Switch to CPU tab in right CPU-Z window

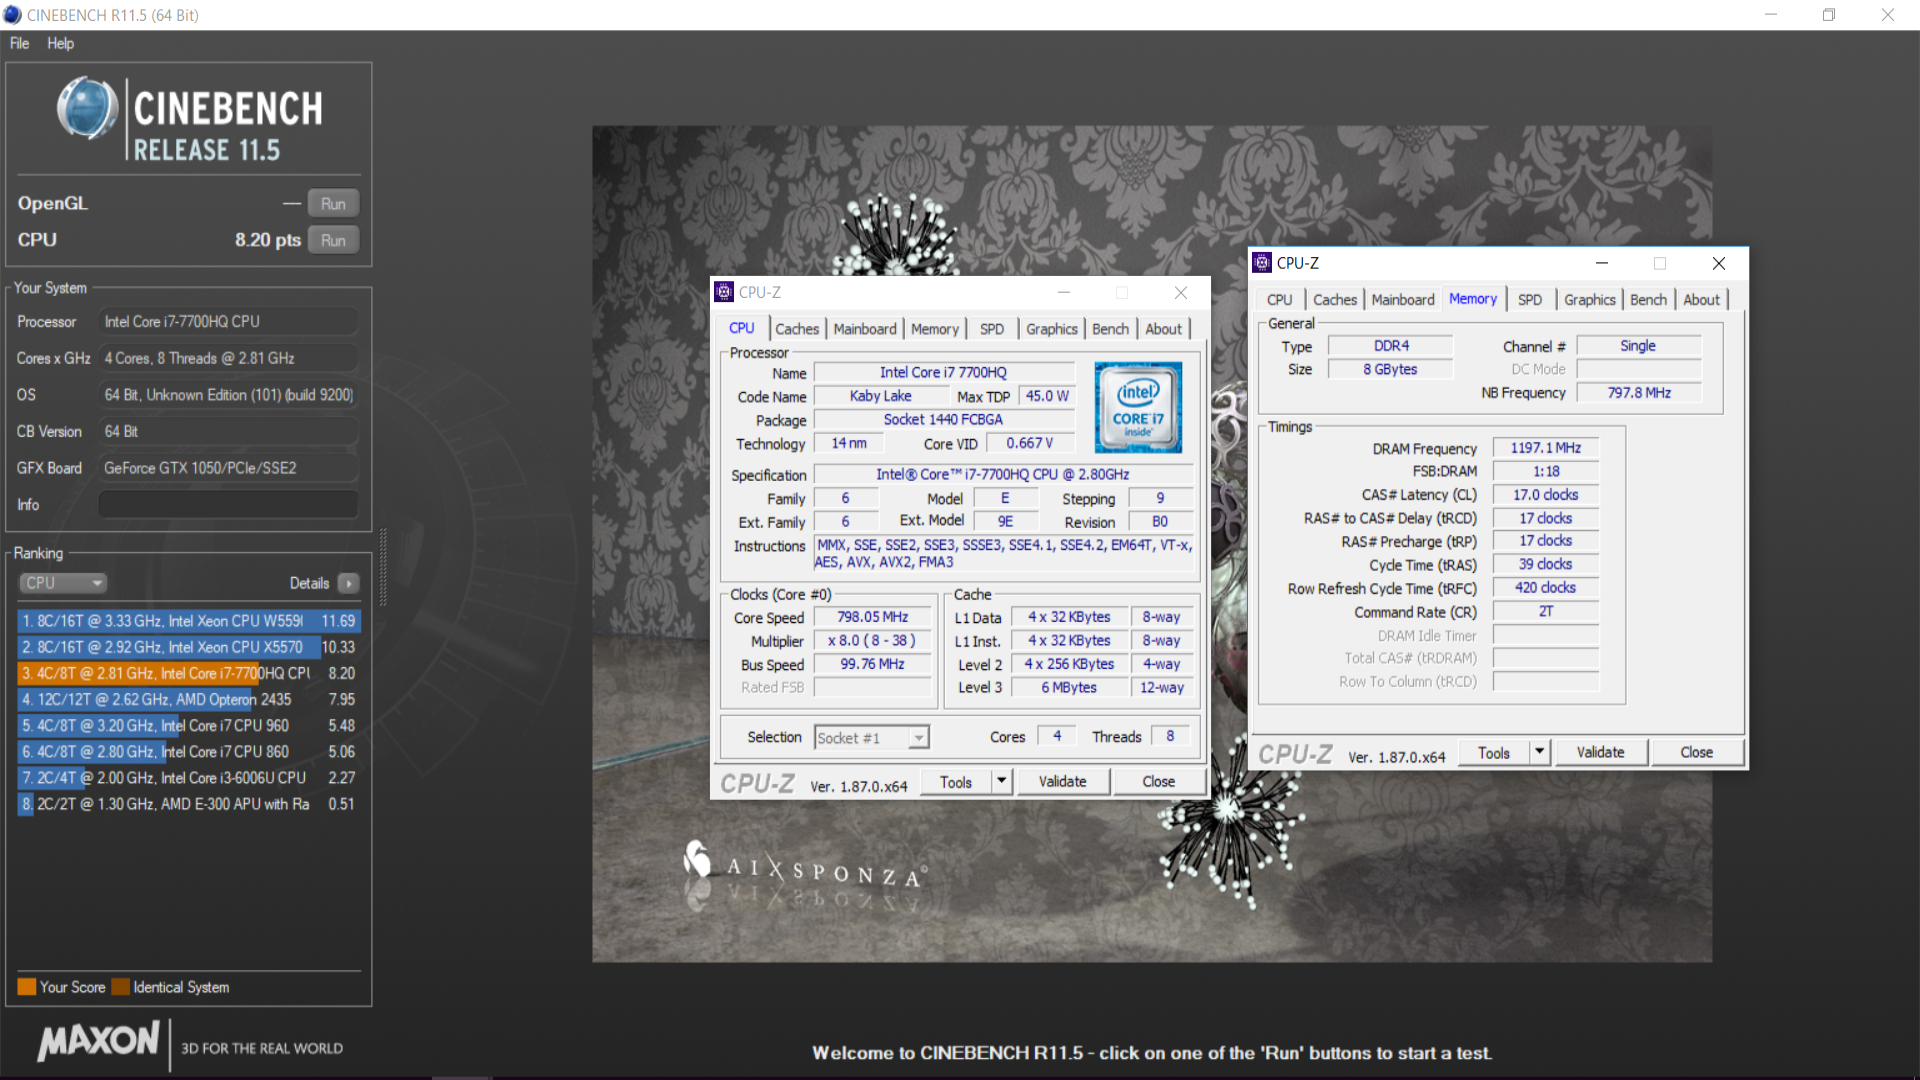pyautogui.click(x=1279, y=300)
